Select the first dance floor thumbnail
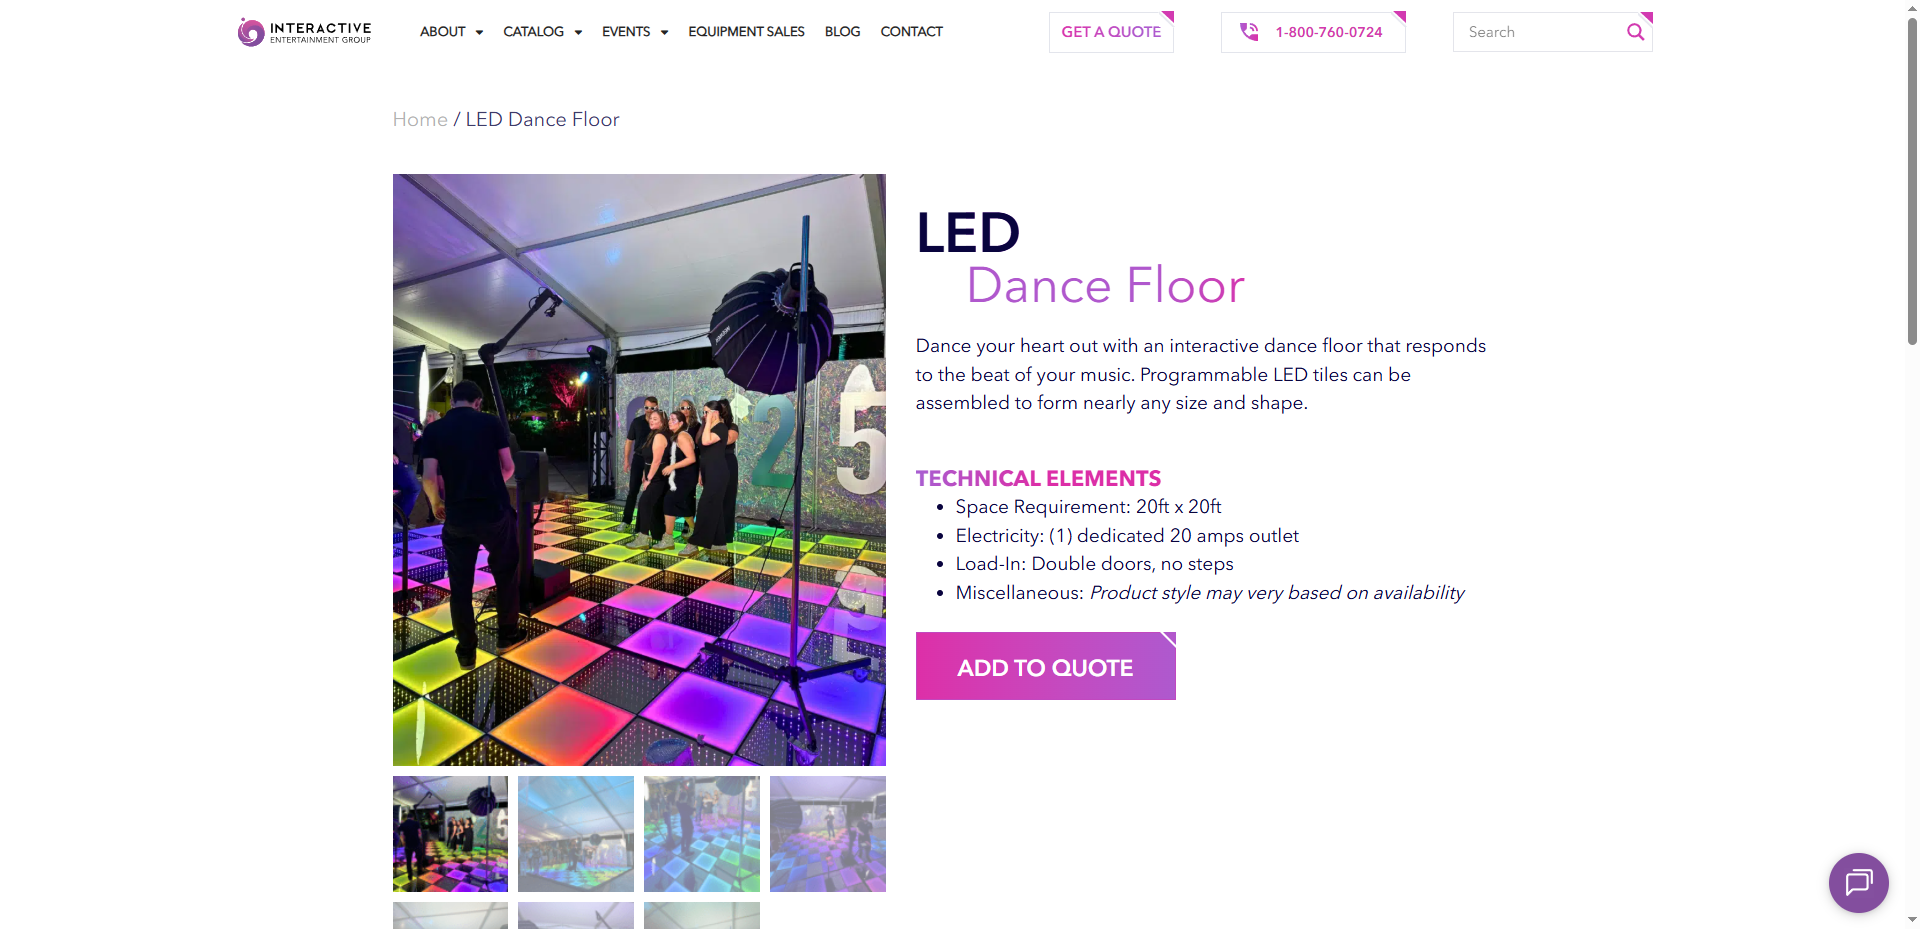Image resolution: width=1920 pixels, height=929 pixels. click(450, 834)
